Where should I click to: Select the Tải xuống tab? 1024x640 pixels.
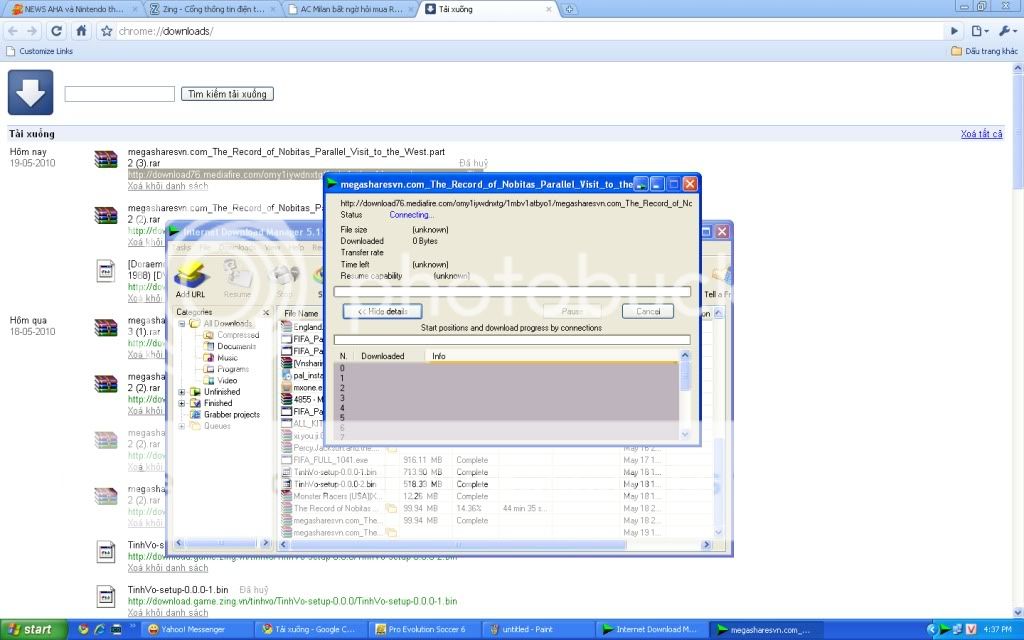pyautogui.click(x=488, y=9)
